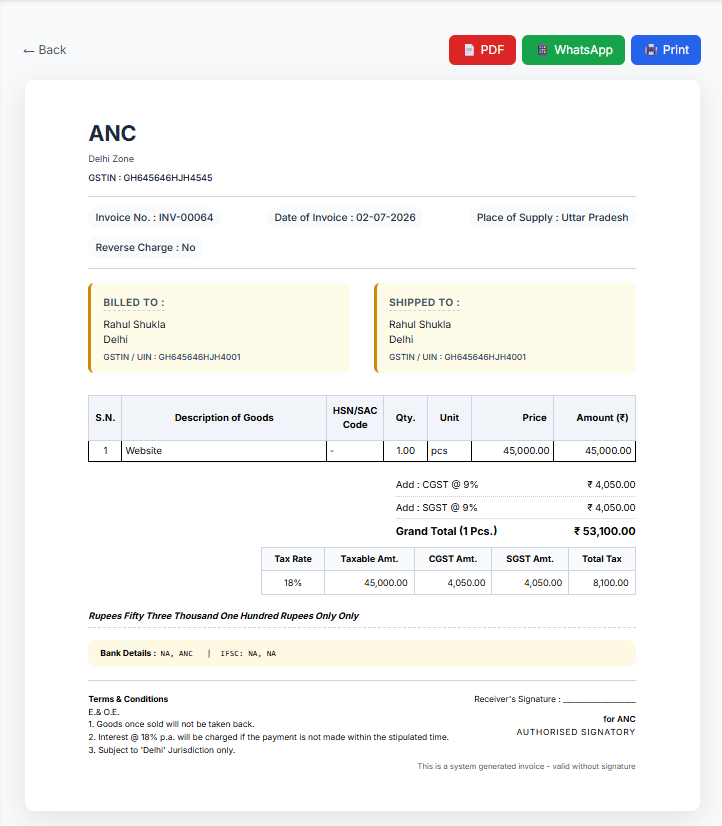The width and height of the screenshot is (722, 826).
Task: Select the ANC company heading
Action: coord(112,133)
